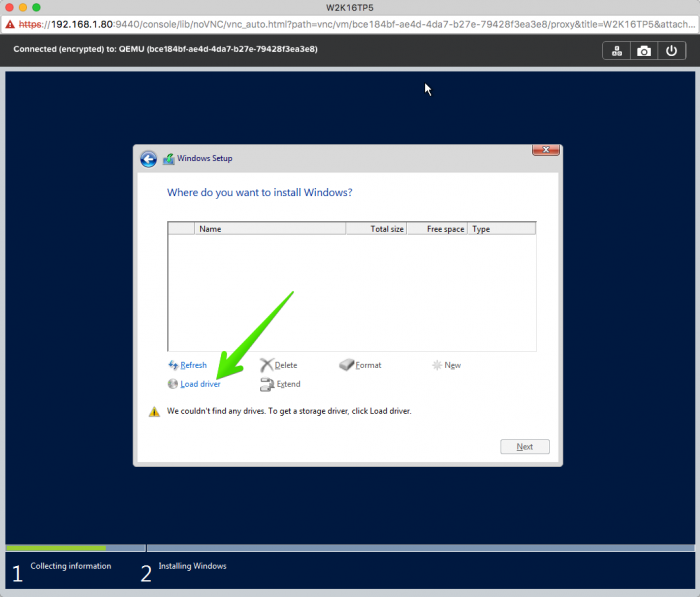Sort by the Type column header
Viewport: 700px width, 597px height.
point(502,229)
